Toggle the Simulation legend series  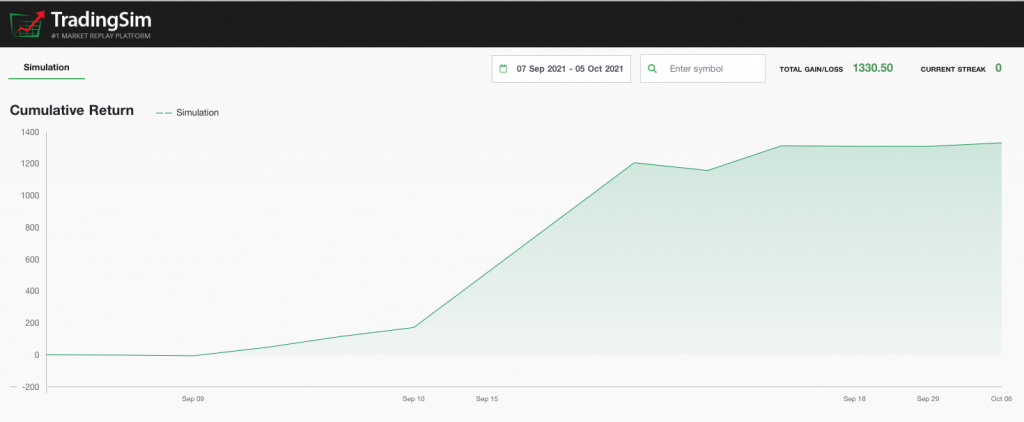pyautogui.click(x=187, y=112)
